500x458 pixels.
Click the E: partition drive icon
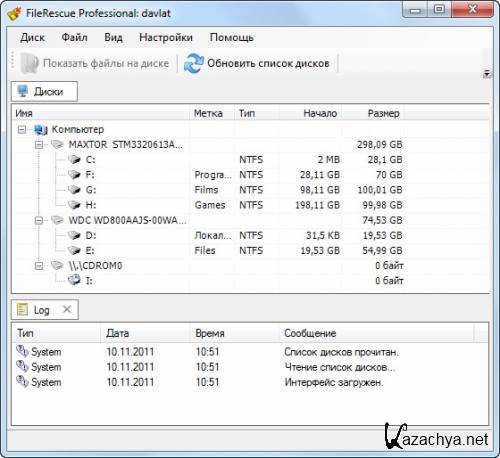[x=74, y=250]
